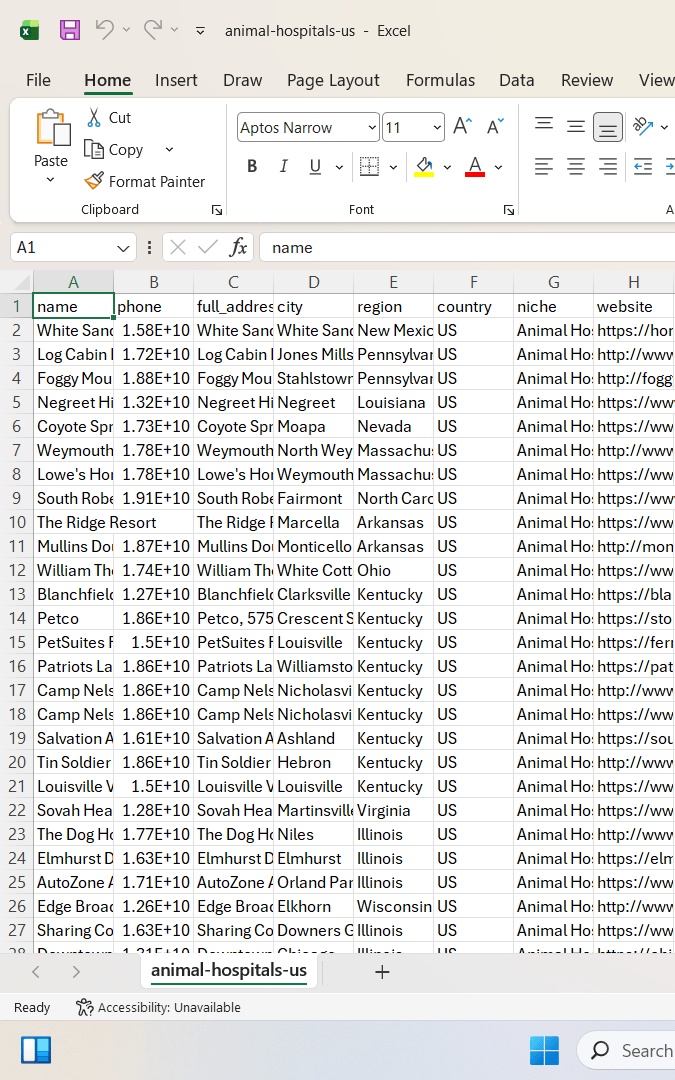Expand the Borders options arrow
Viewport: 675px width, 1080px height.
393,167
